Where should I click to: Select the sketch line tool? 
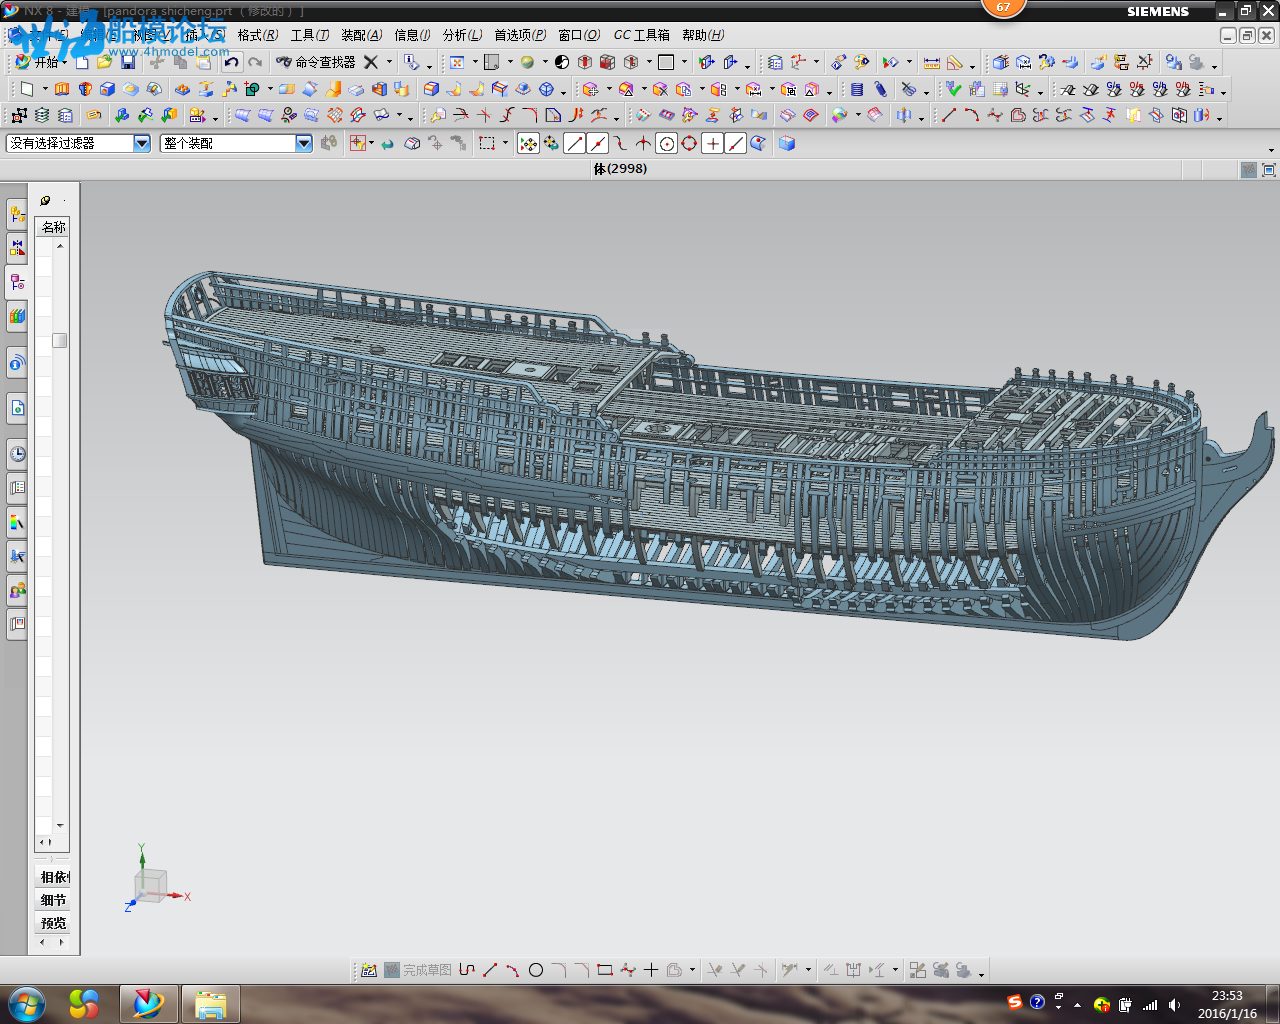click(490, 970)
